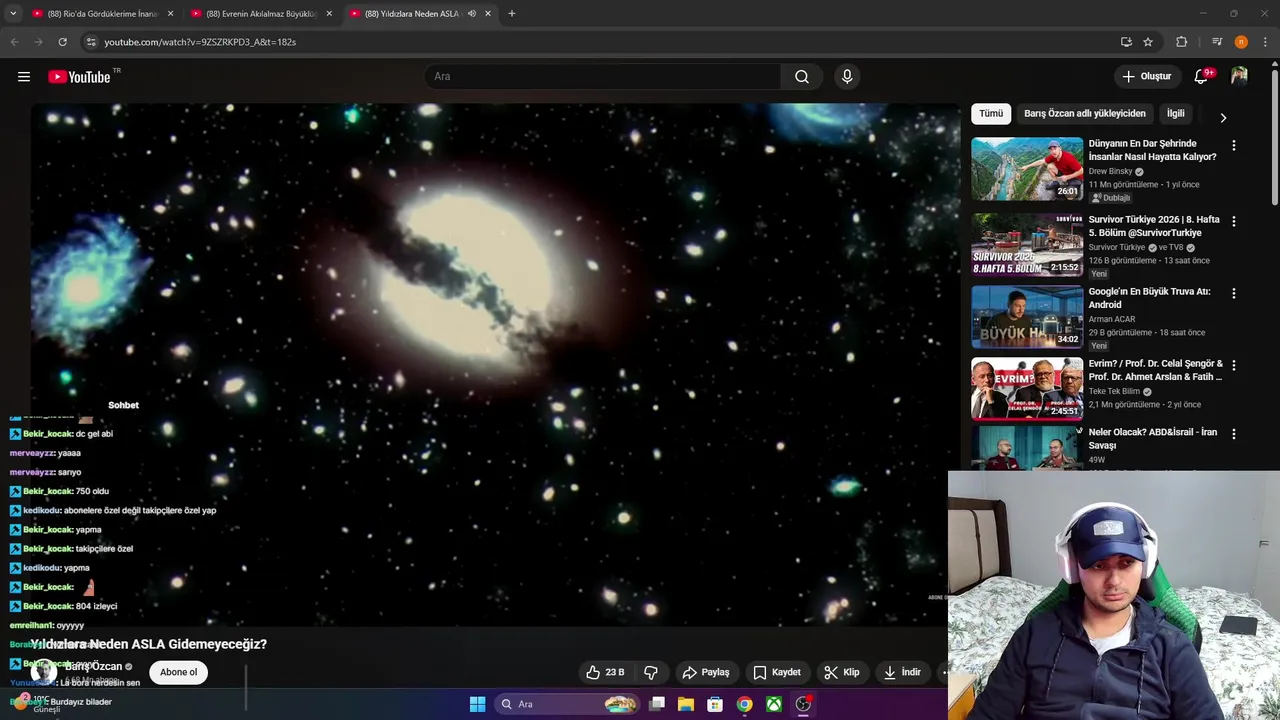Click the Paylaş share button
The width and height of the screenshot is (1280, 720).
(x=706, y=672)
